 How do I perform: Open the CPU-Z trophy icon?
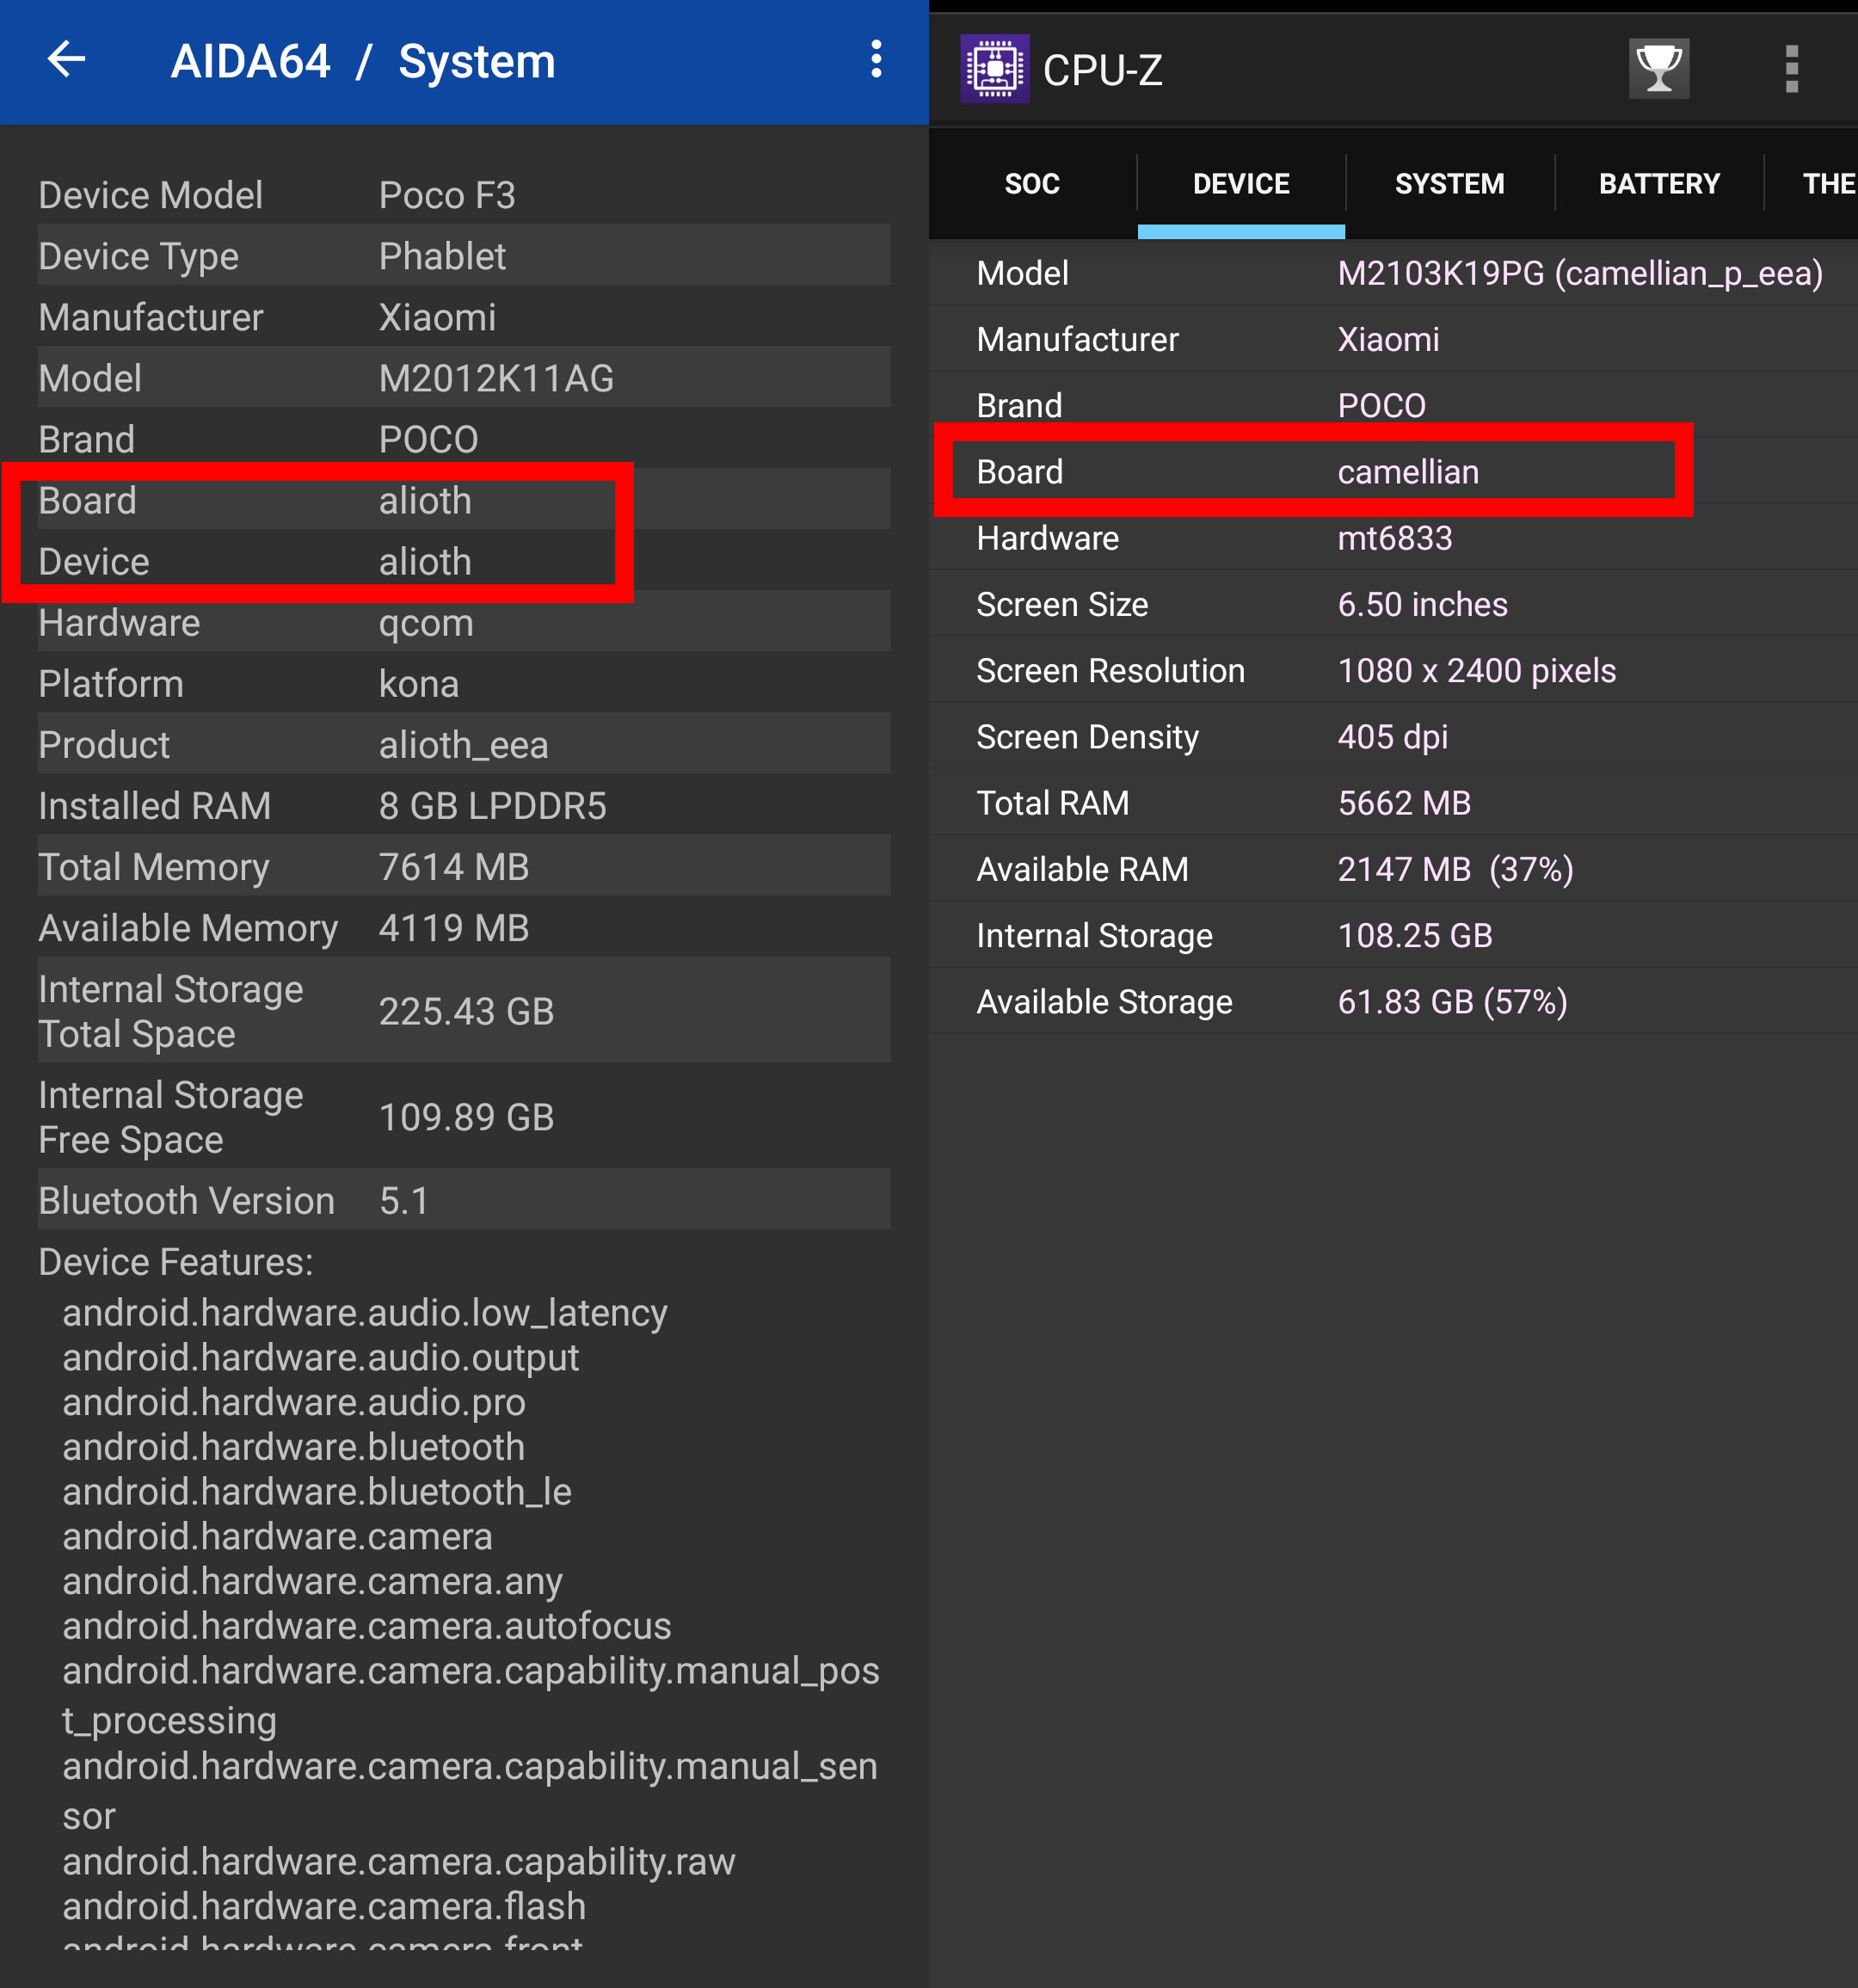point(1659,69)
